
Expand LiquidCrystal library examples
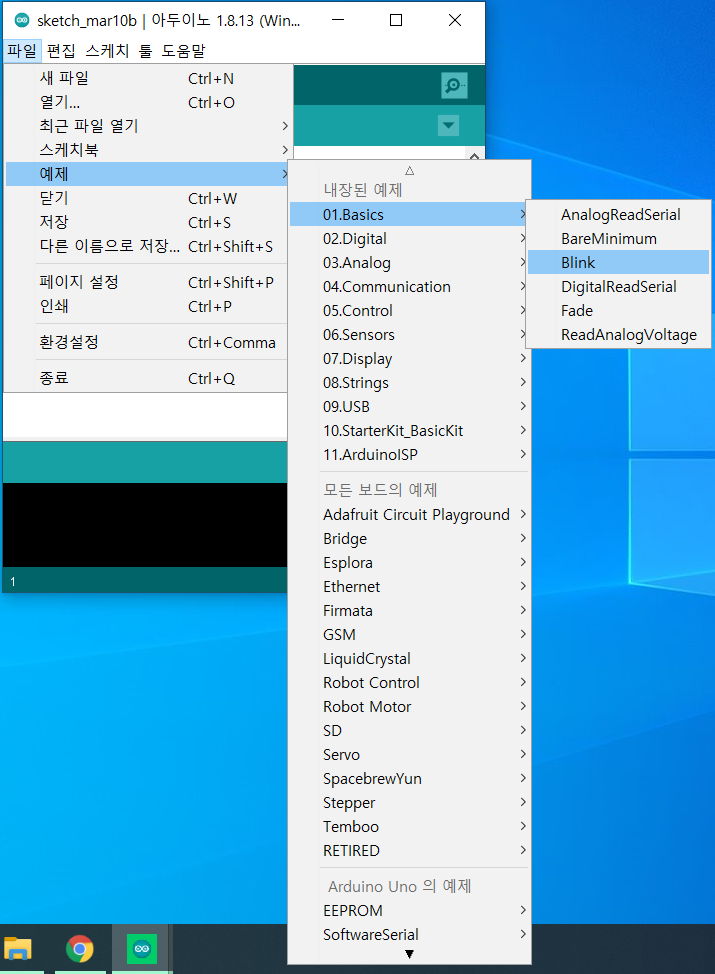(409, 658)
